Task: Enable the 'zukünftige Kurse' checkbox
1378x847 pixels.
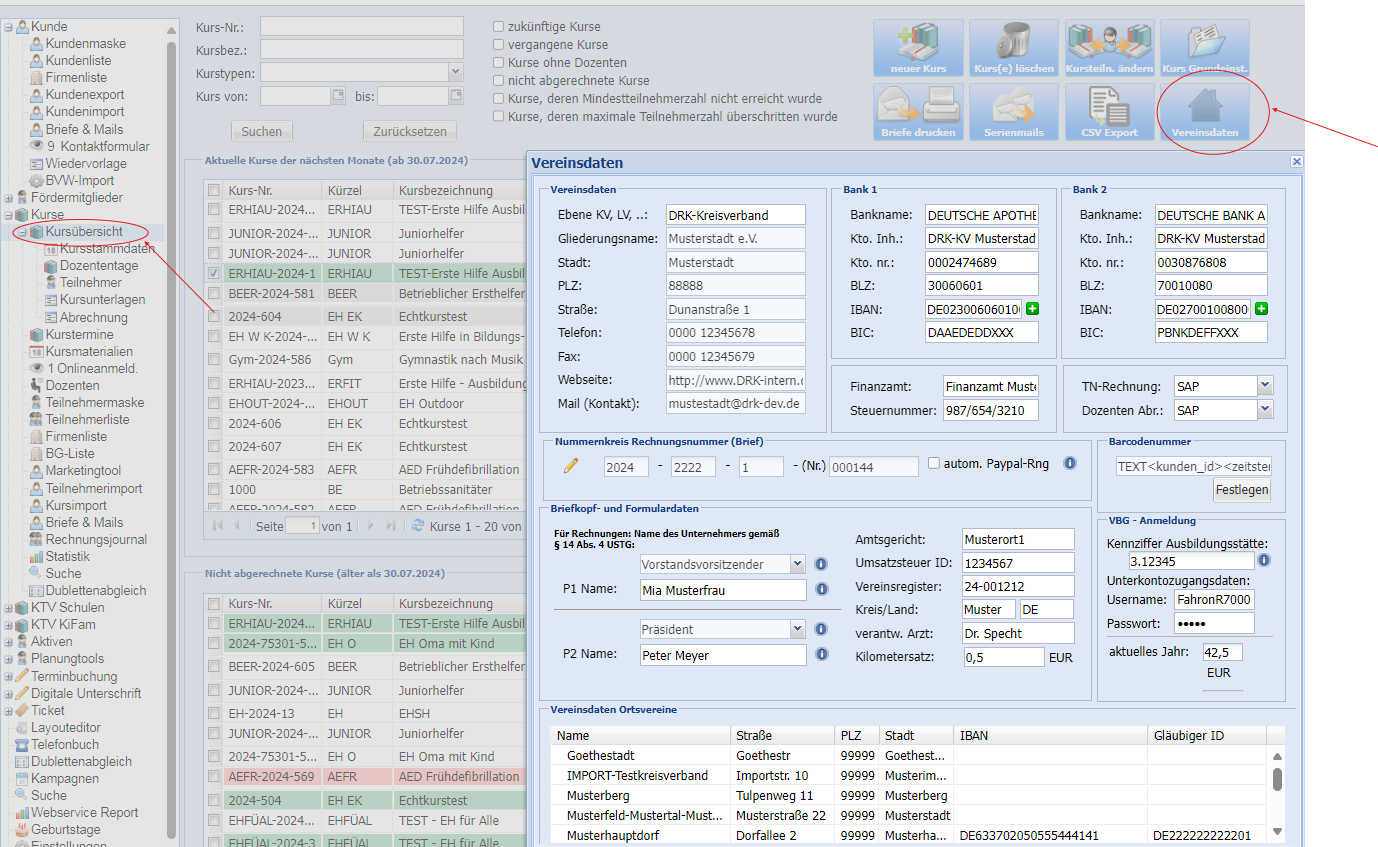Action: tap(499, 27)
